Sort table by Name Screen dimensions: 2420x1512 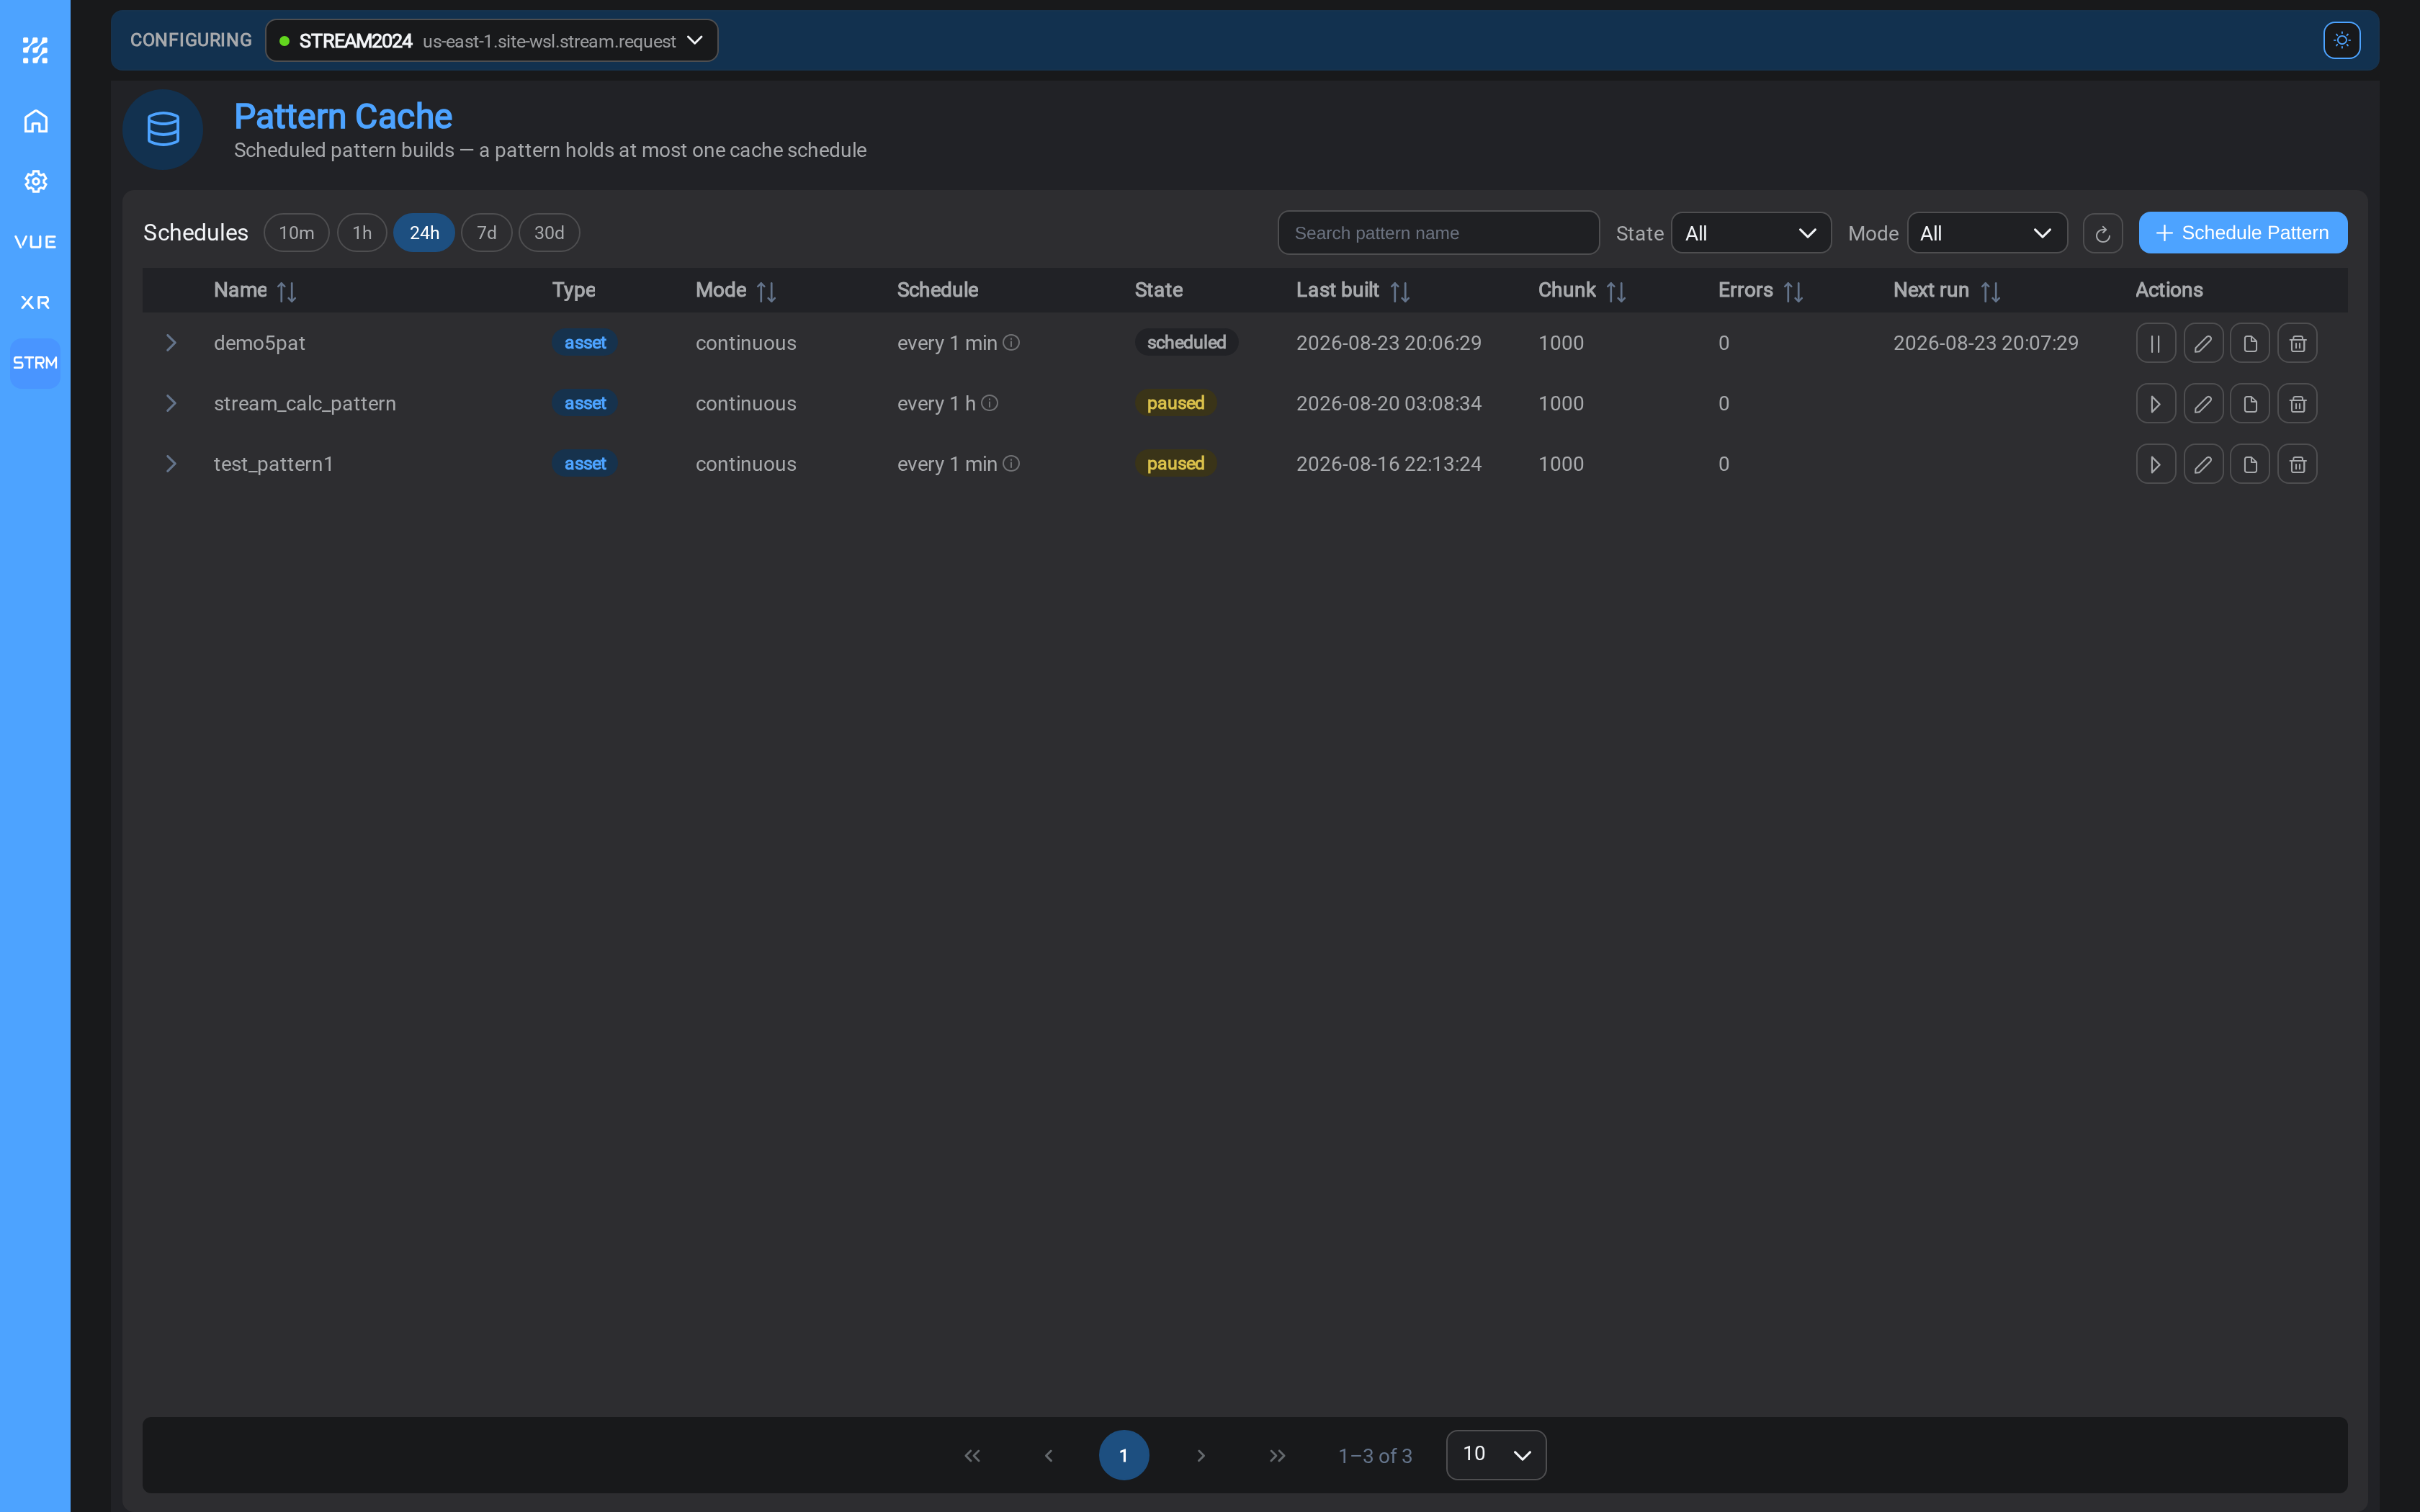pos(286,291)
